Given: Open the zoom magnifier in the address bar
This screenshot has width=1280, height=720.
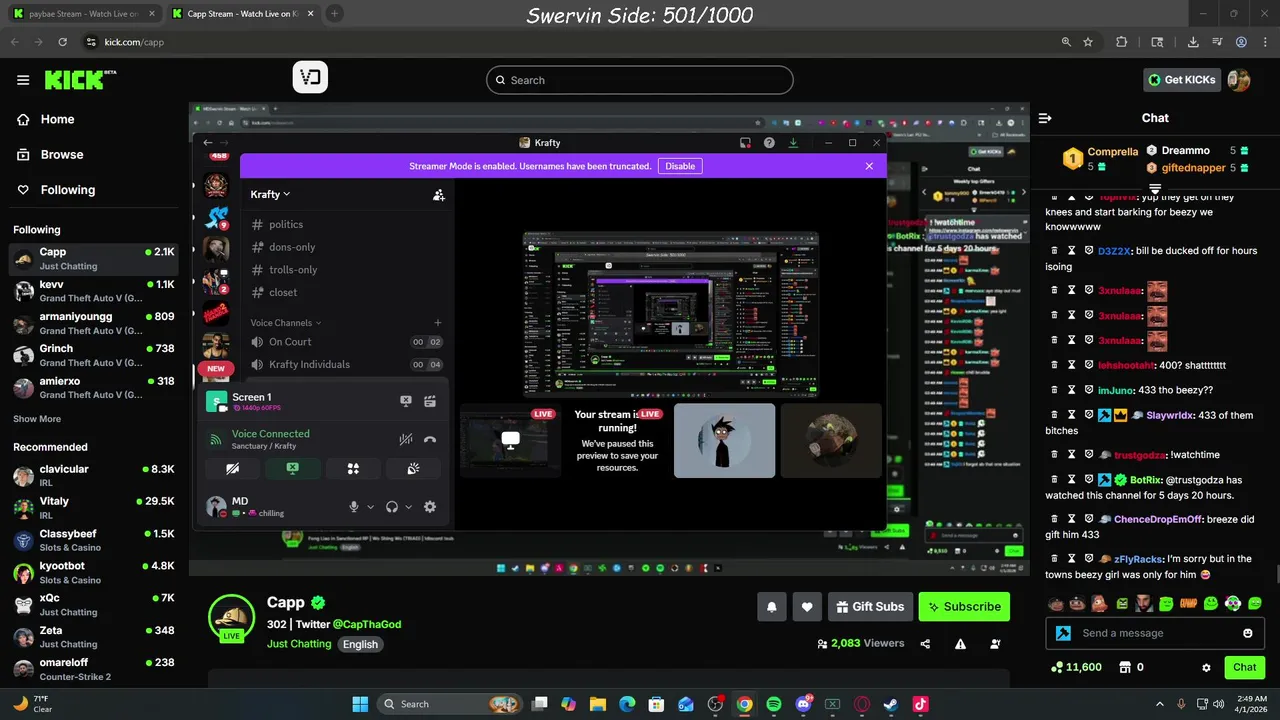Looking at the screenshot, I should pyautogui.click(x=1066, y=42).
